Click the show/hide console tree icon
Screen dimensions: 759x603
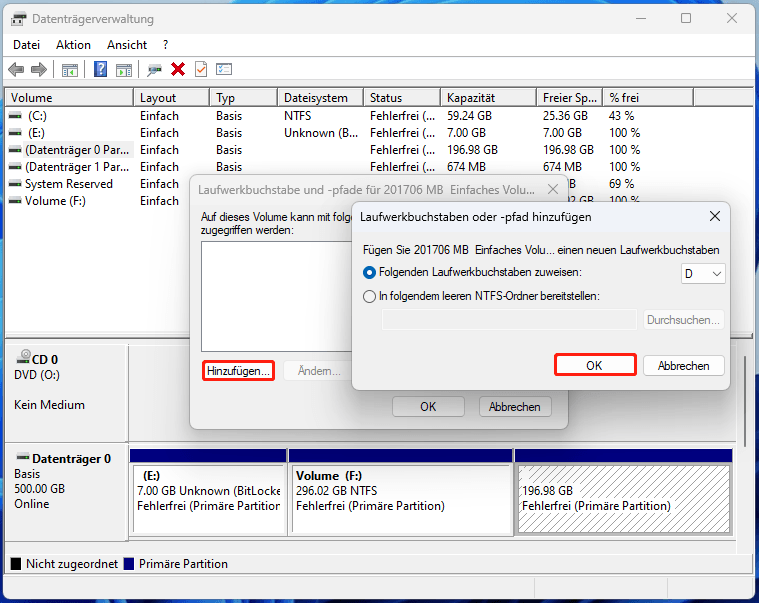coord(70,69)
